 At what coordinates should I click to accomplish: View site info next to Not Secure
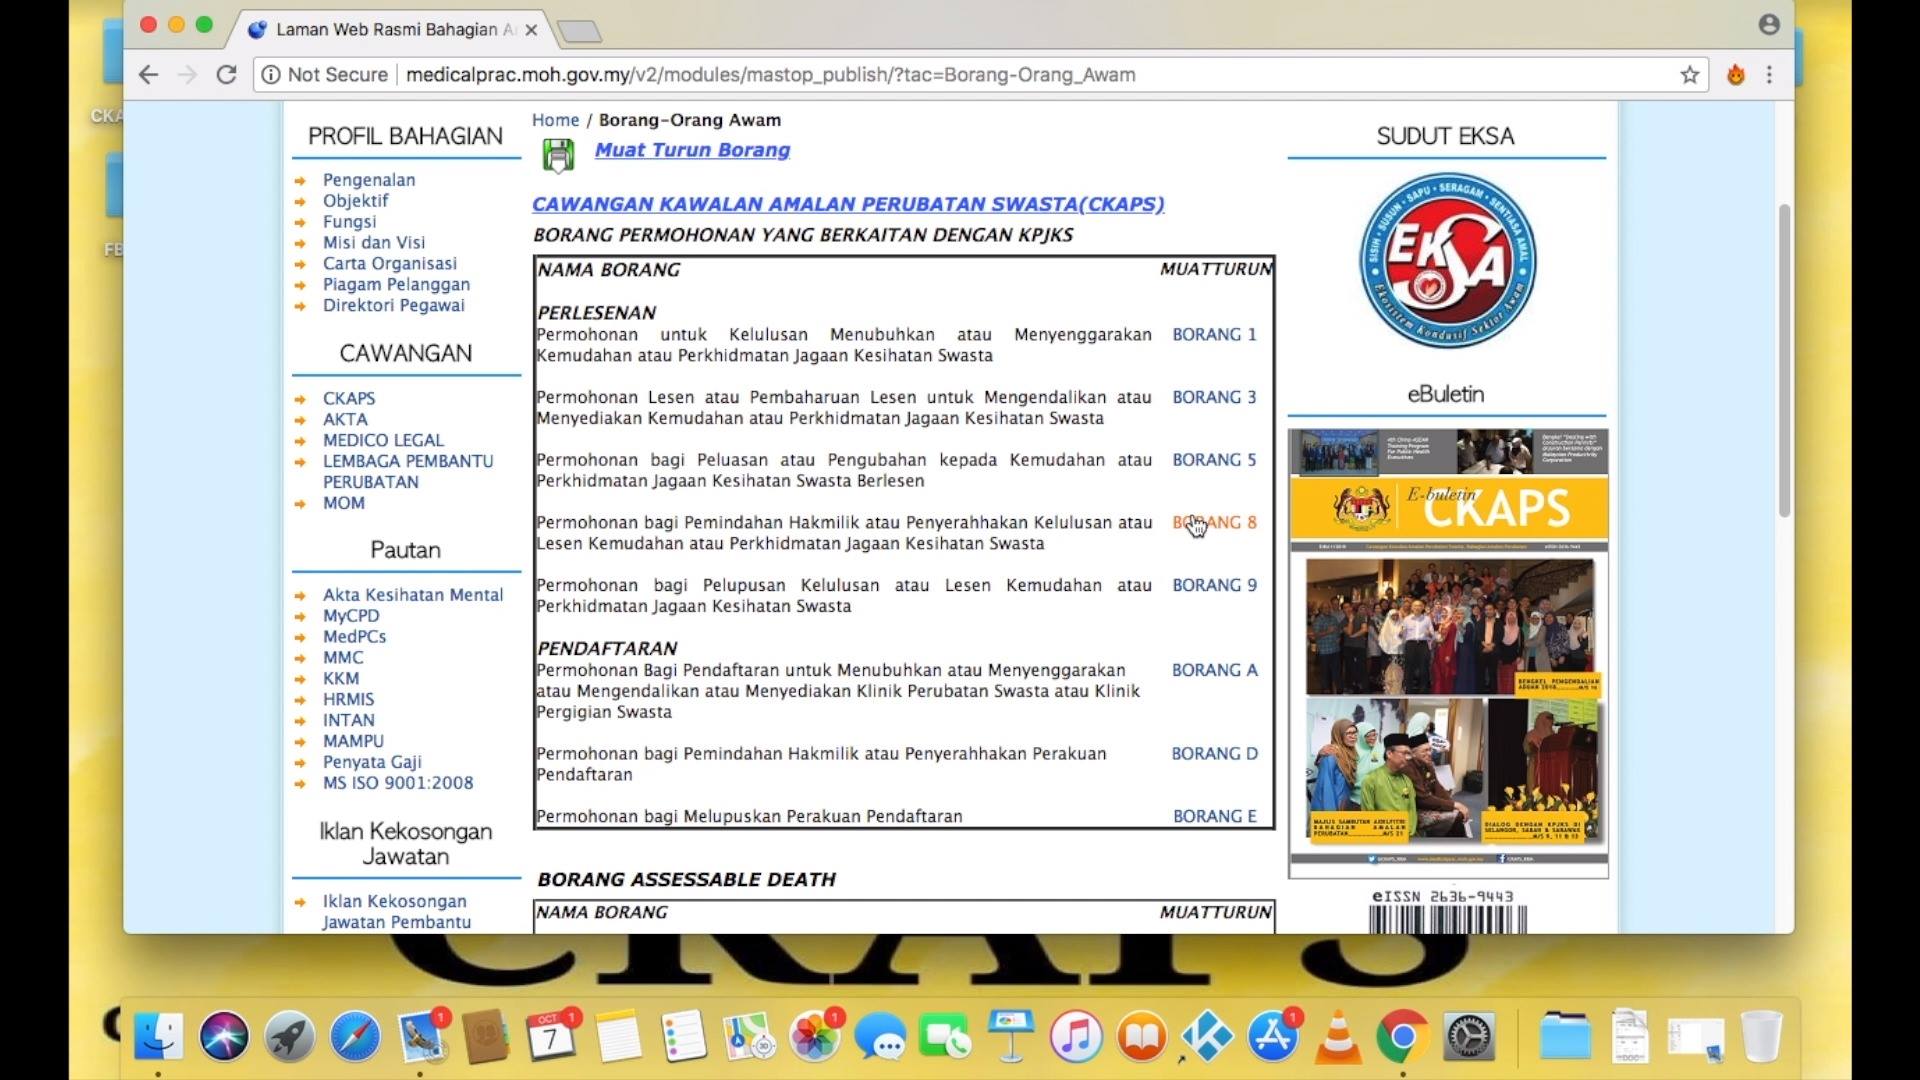[270, 75]
